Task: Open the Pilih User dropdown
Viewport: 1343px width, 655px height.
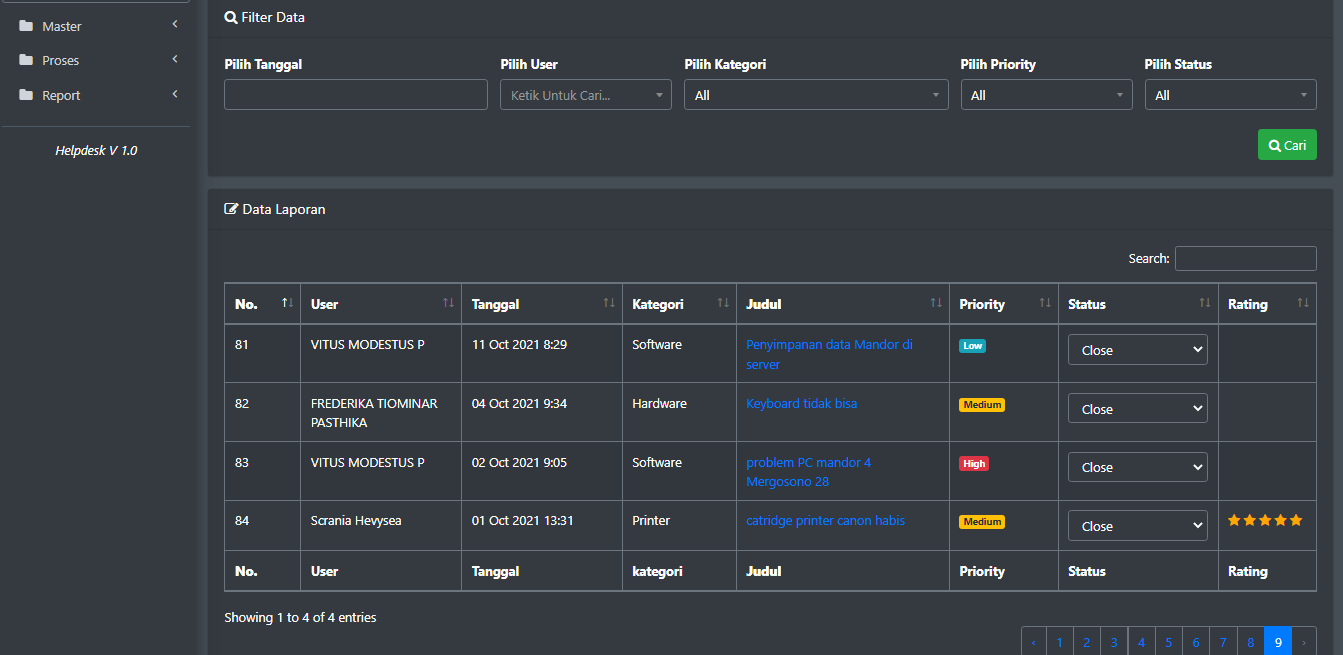Action: point(586,96)
